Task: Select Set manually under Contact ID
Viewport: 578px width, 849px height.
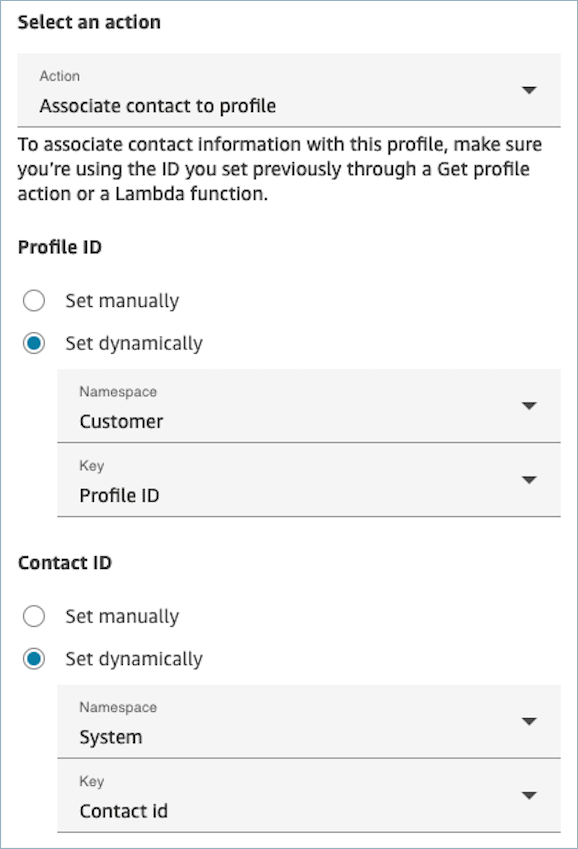Action: click(x=33, y=616)
